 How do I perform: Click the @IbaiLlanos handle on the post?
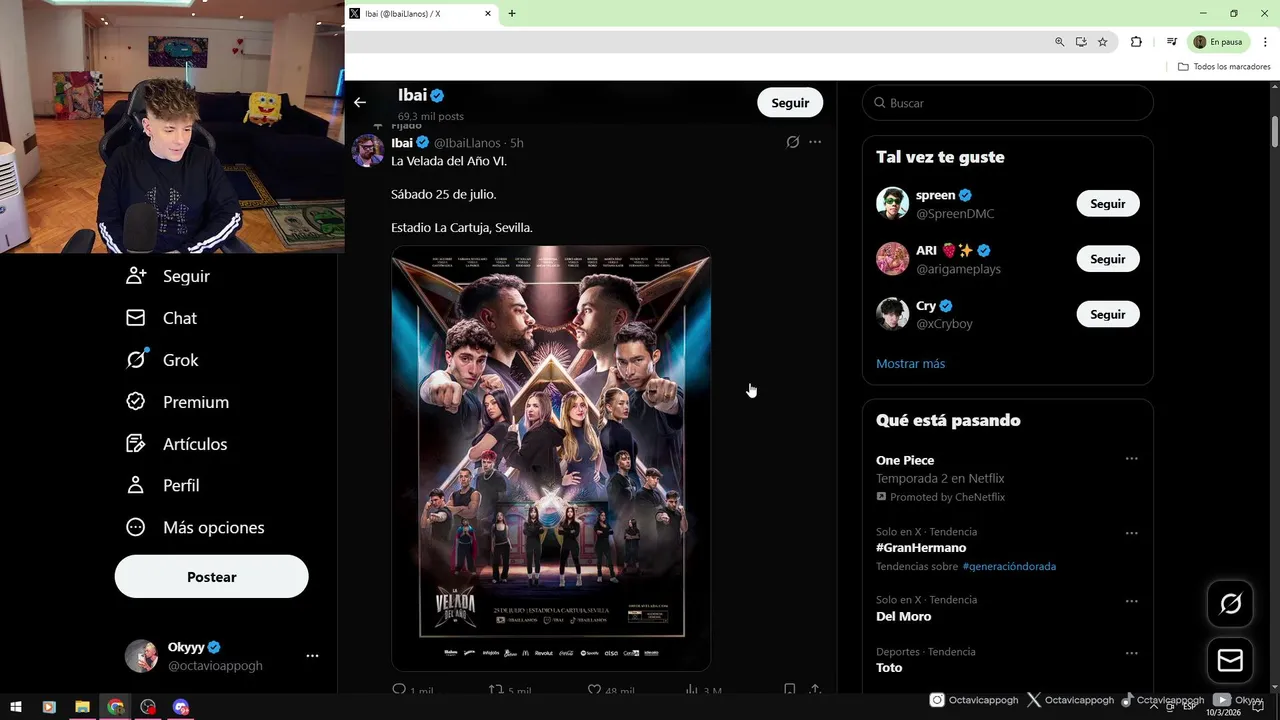tap(468, 143)
